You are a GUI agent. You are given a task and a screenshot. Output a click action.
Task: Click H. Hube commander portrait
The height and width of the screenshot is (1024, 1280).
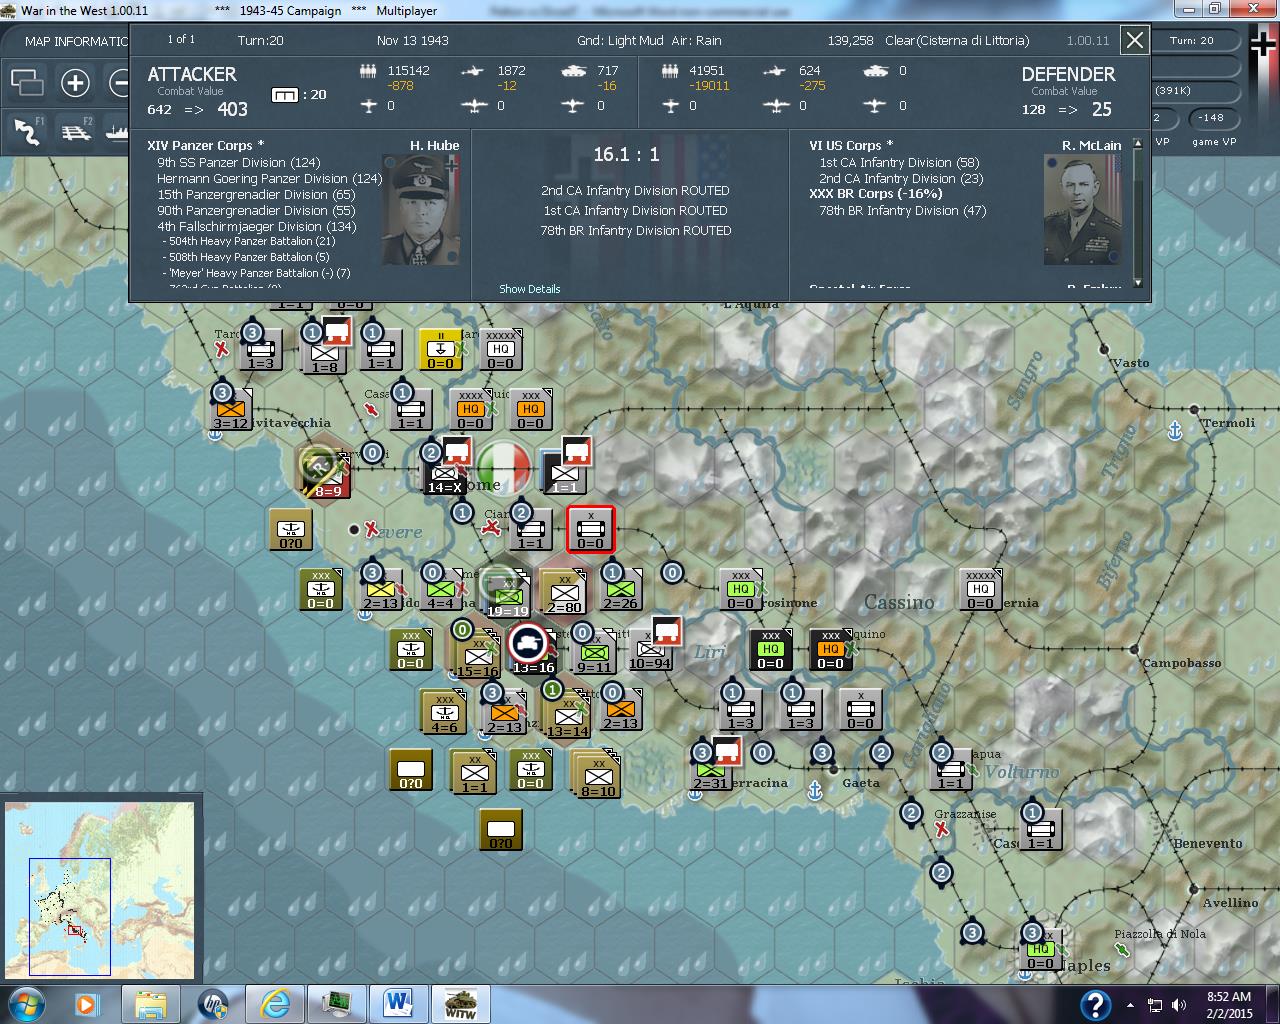coord(421,209)
